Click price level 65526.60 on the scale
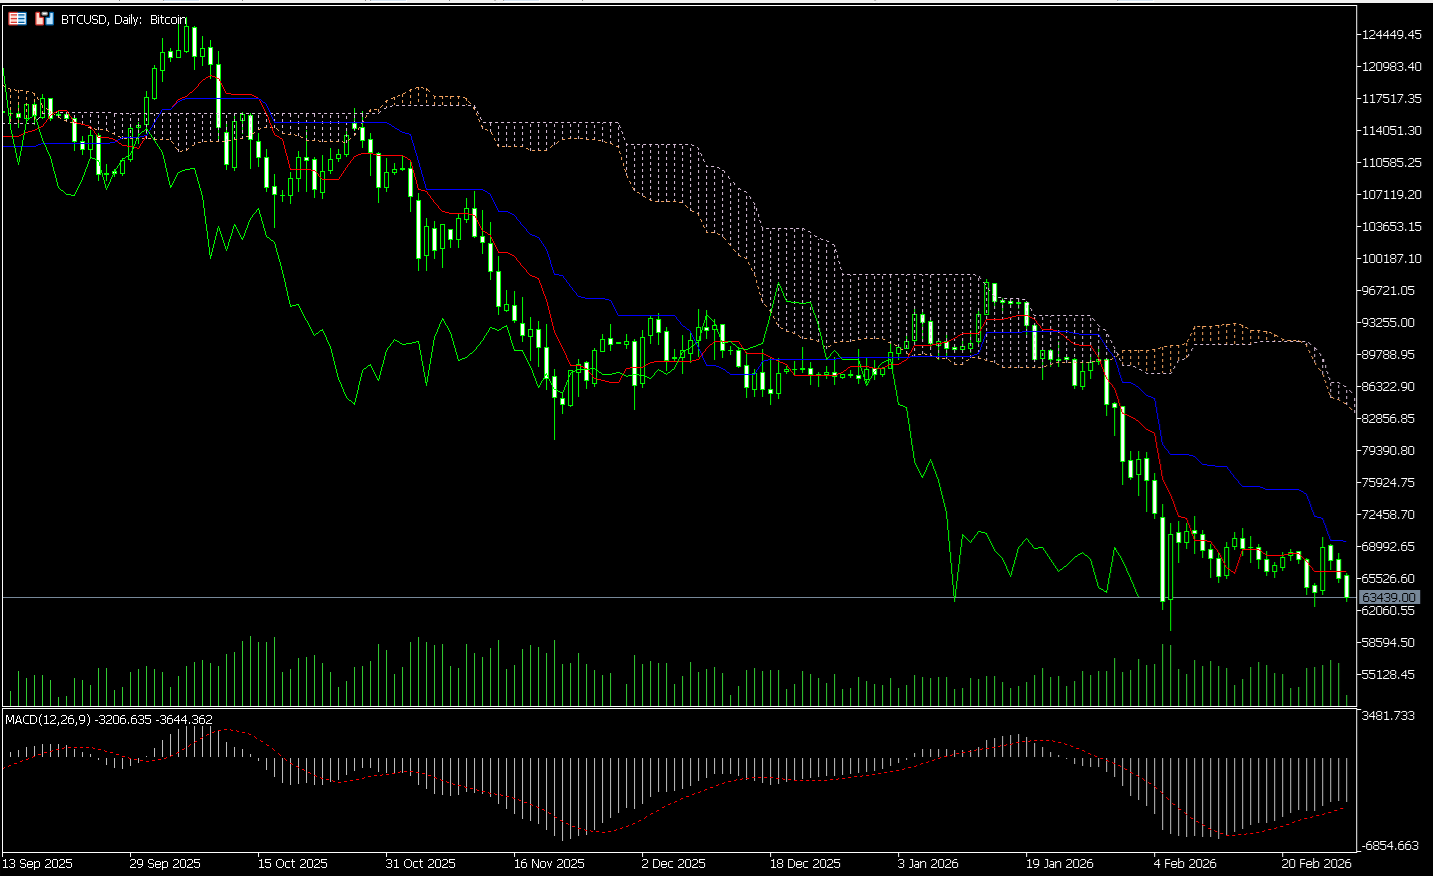Screen dimensions: 1433x876 pos(1388,579)
